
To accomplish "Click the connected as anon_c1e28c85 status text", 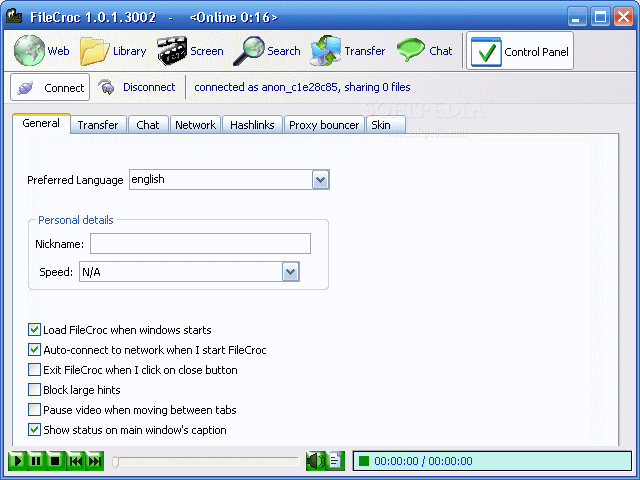I will point(302,87).
